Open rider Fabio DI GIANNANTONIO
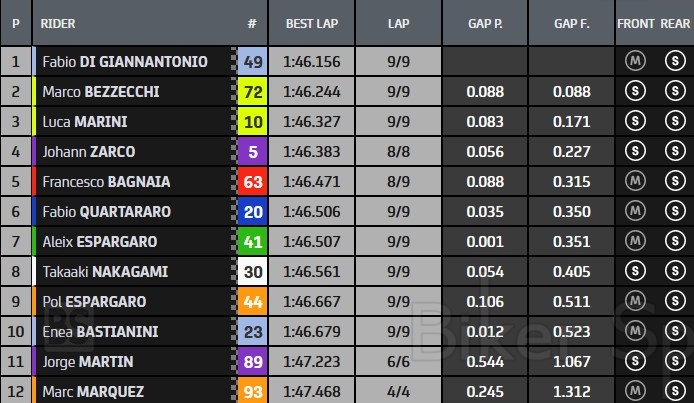694x403 pixels. 125,62
